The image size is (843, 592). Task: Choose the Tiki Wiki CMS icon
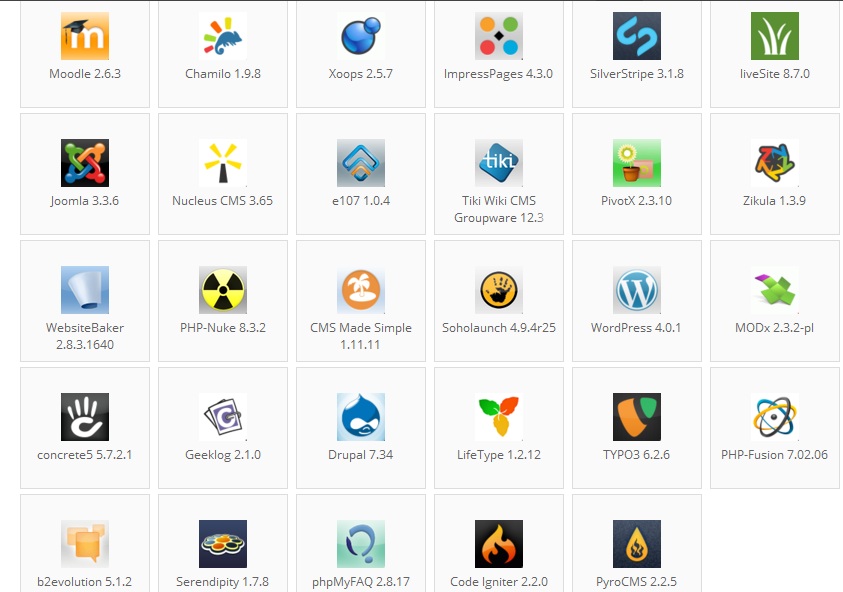[x=499, y=163]
